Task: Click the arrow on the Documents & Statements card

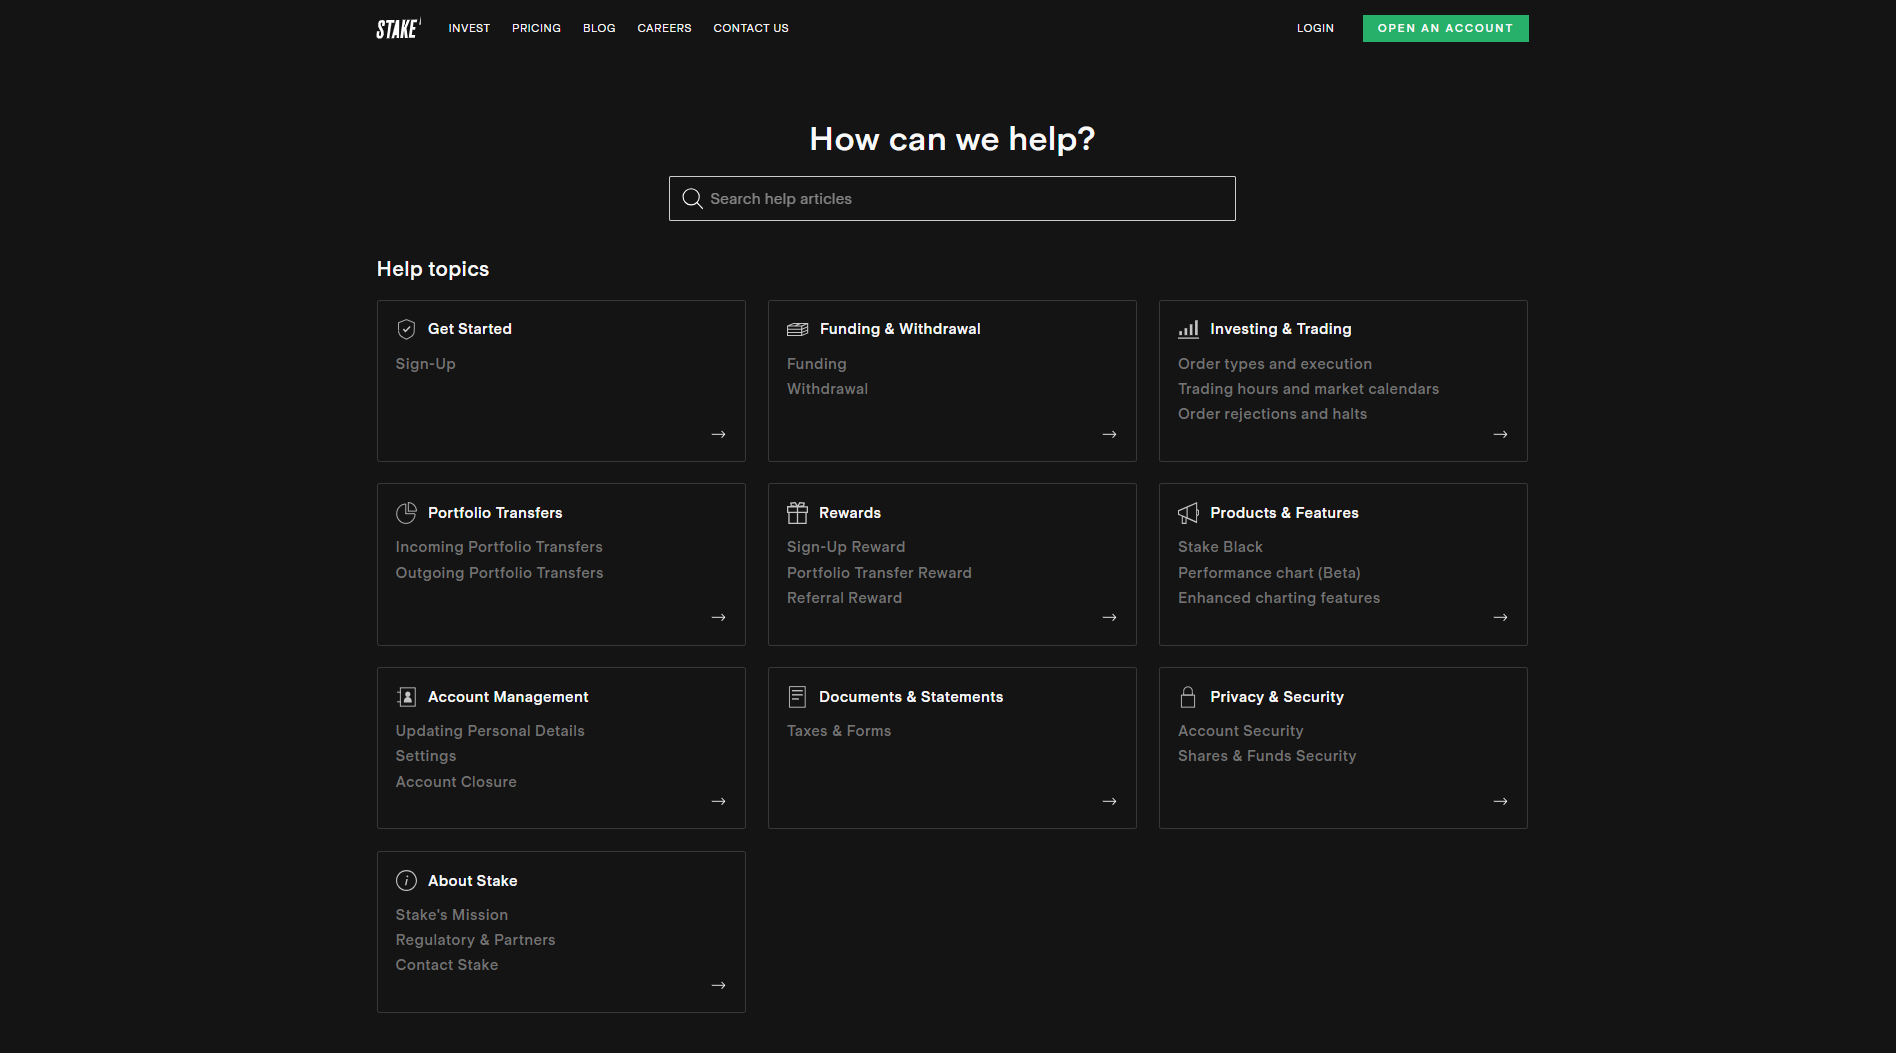Action: [x=1109, y=801]
